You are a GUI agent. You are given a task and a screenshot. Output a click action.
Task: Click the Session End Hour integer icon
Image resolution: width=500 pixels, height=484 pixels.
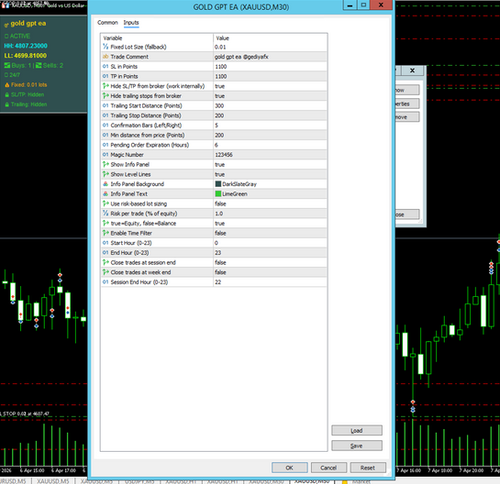(x=106, y=282)
